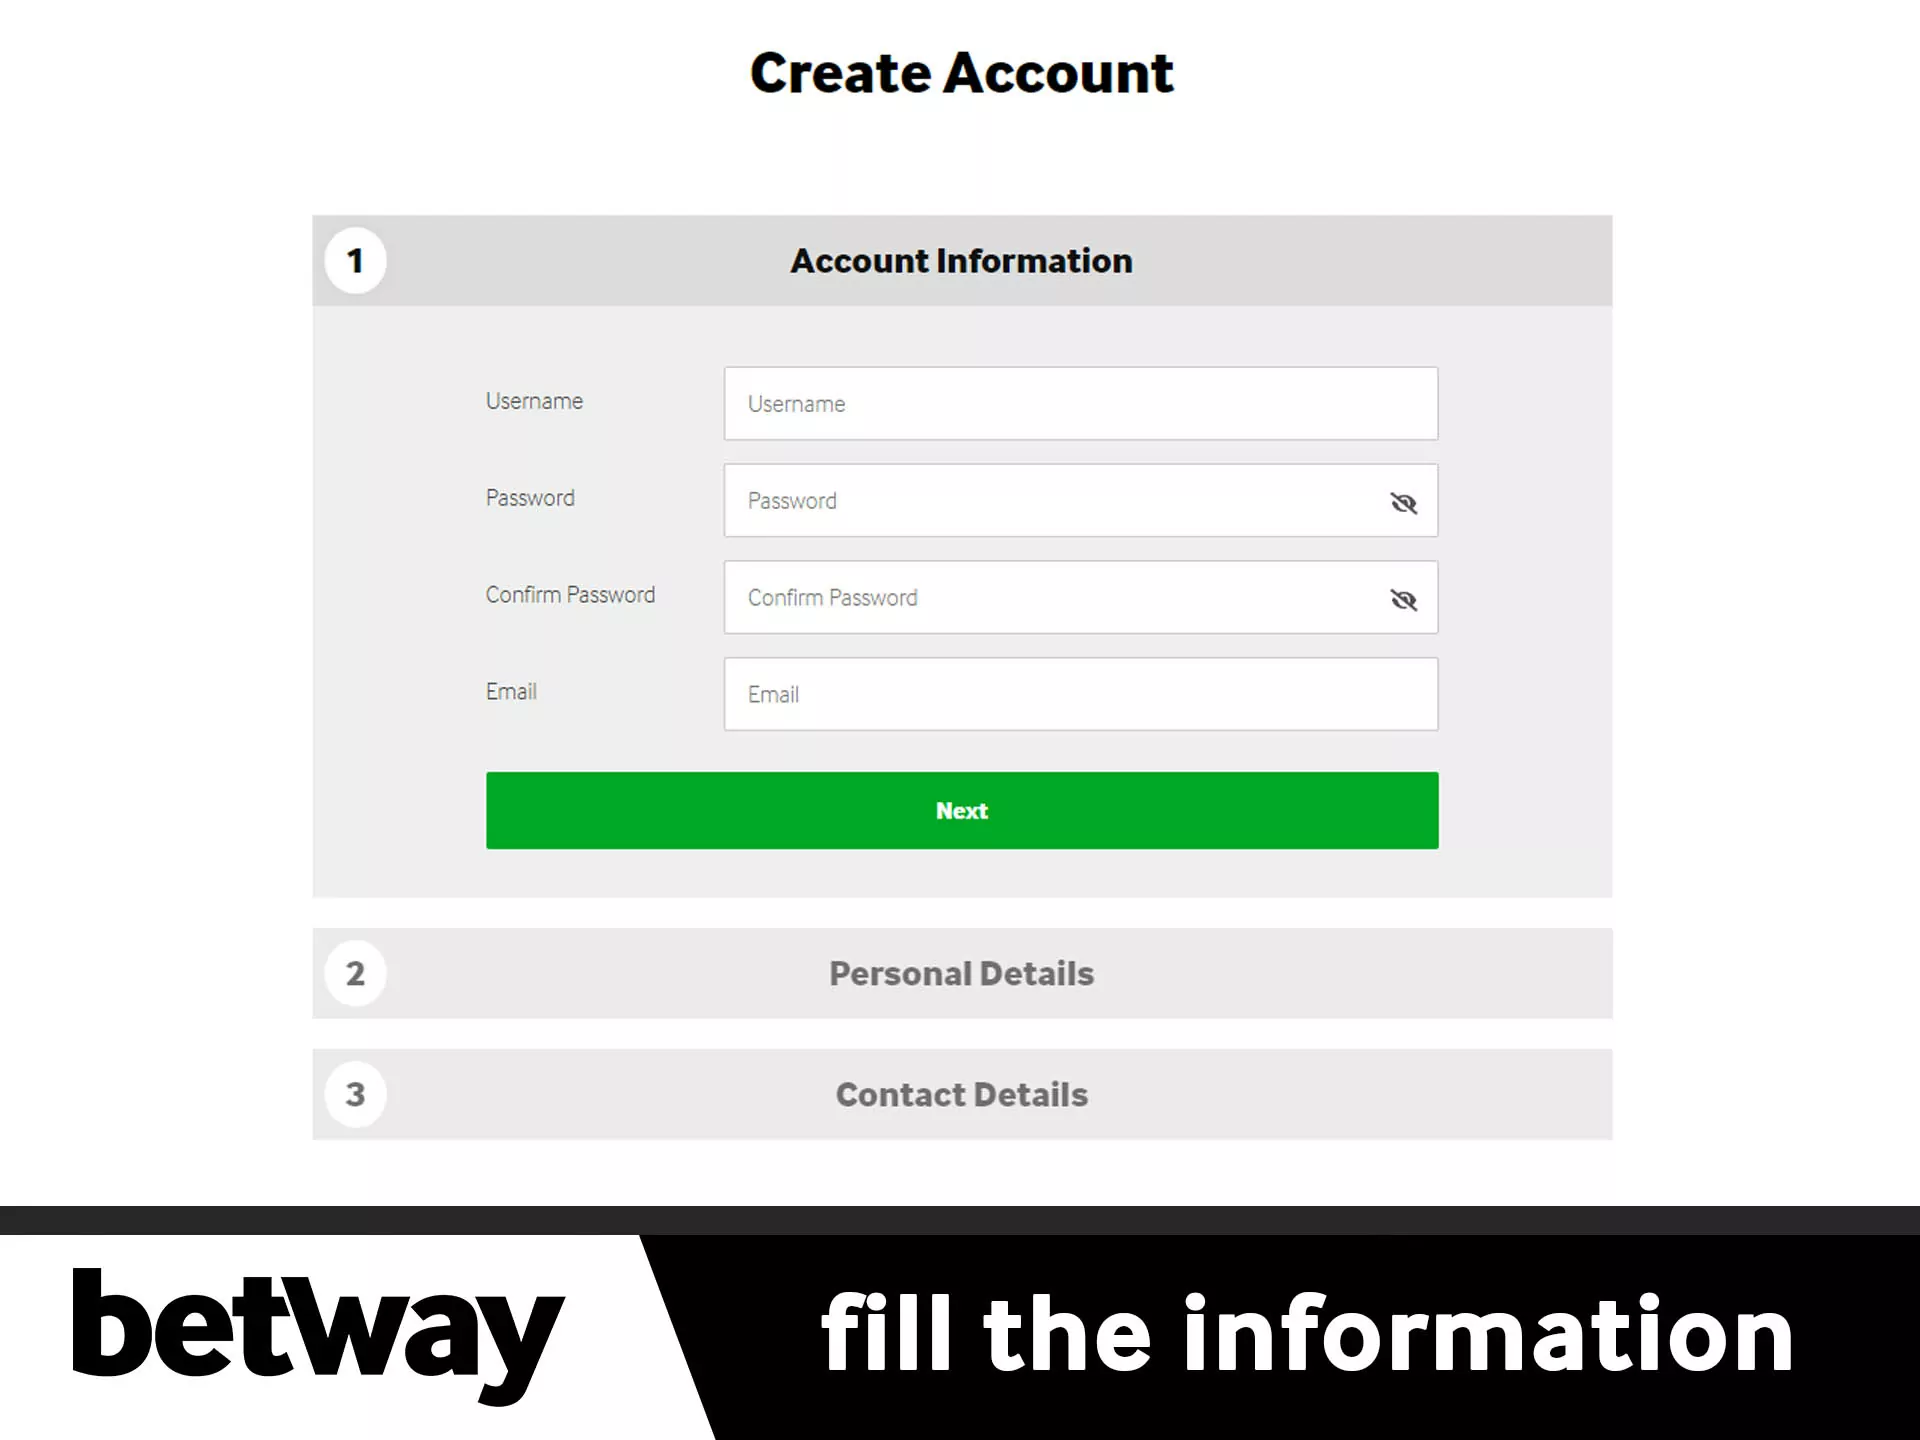The height and width of the screenshot is (1440, 1920).
Task: Click the numbered step 3 circle icon
Action: tap(358, 1094)
